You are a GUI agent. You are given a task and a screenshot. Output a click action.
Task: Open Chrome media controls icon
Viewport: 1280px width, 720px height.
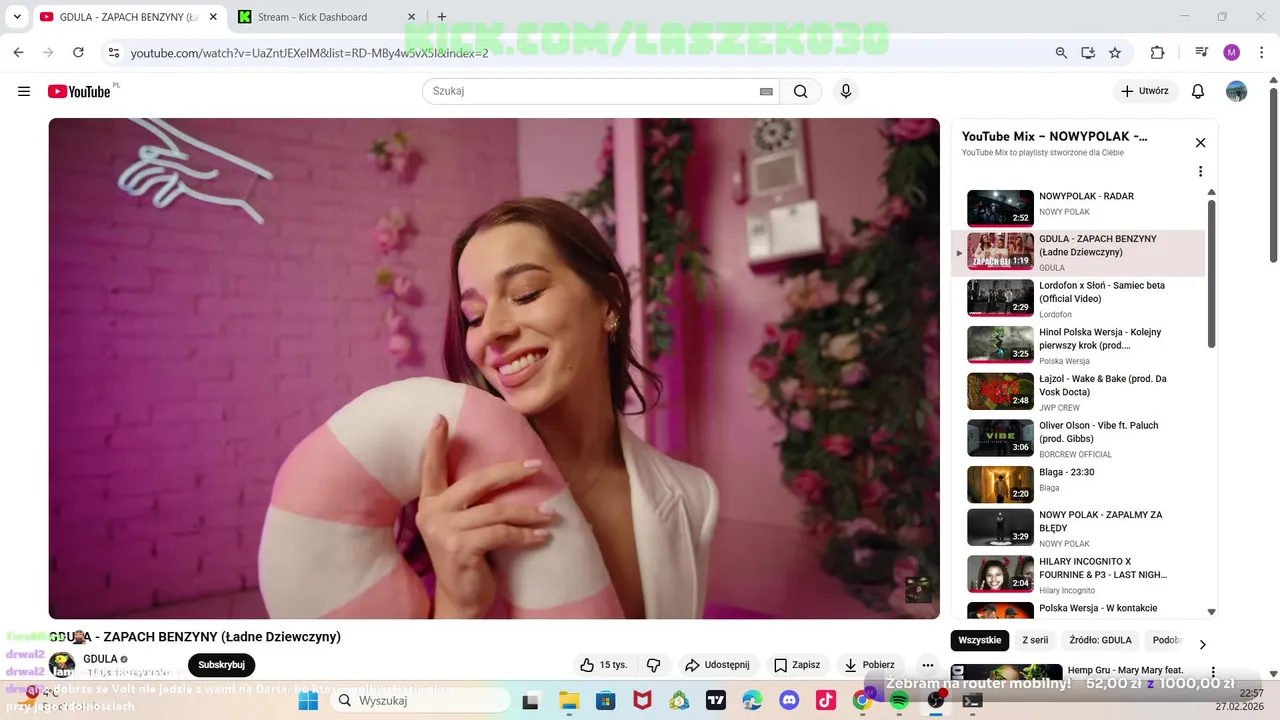[x=1201, y=52]
